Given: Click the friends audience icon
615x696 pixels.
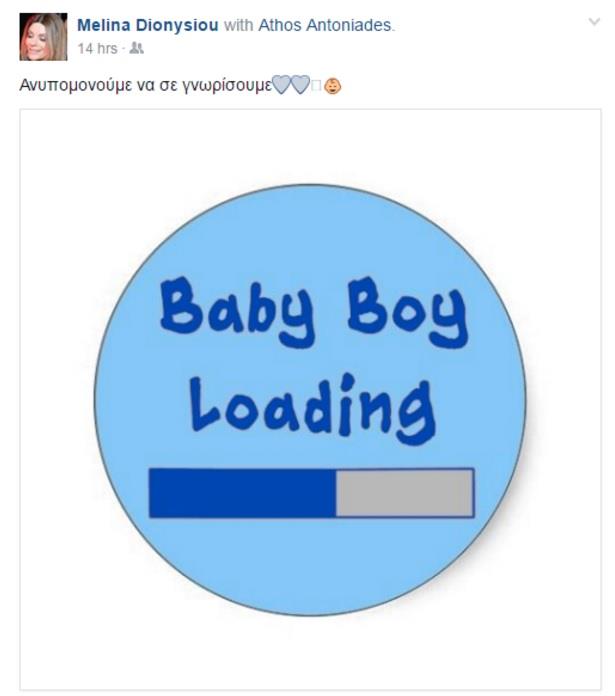Looking at the screenshot, I should [136, 48].
